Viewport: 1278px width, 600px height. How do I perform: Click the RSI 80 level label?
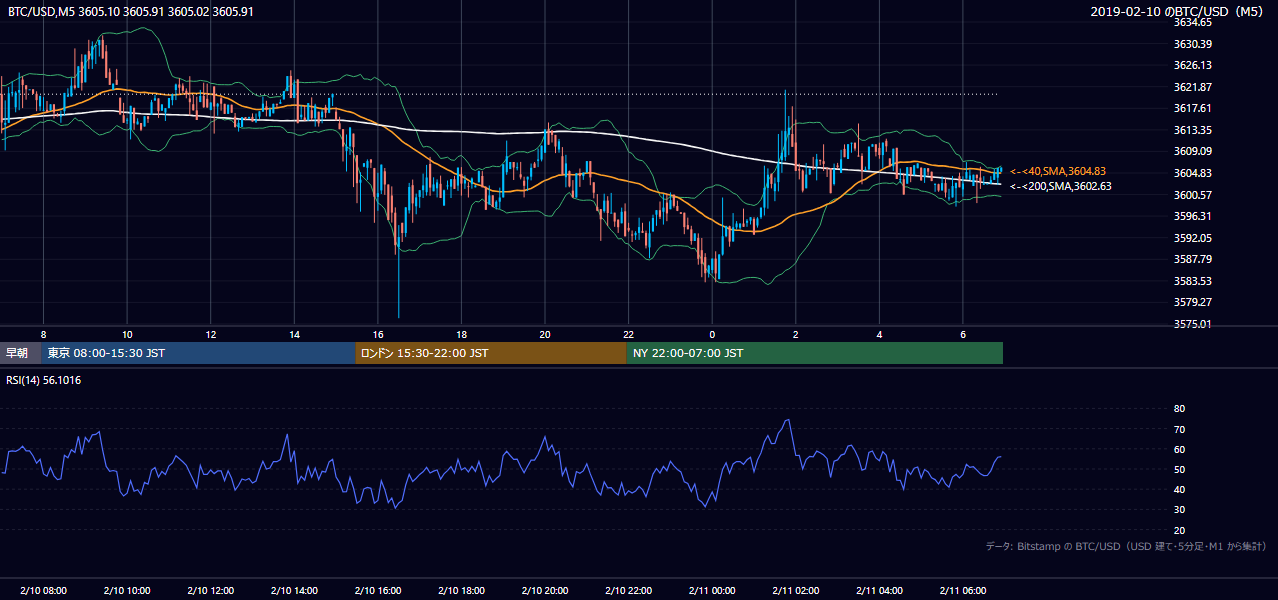click(1180, 409)
